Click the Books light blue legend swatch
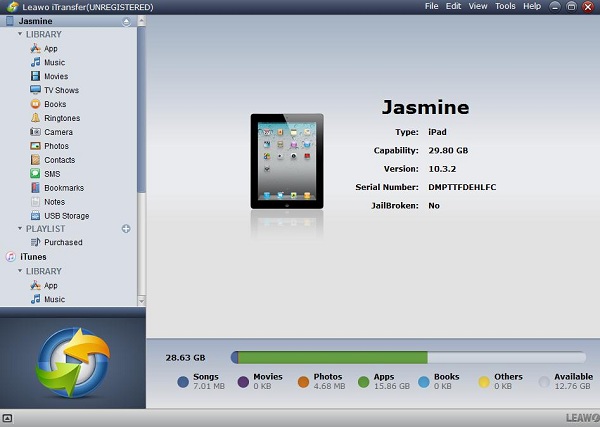 point(424,382)
